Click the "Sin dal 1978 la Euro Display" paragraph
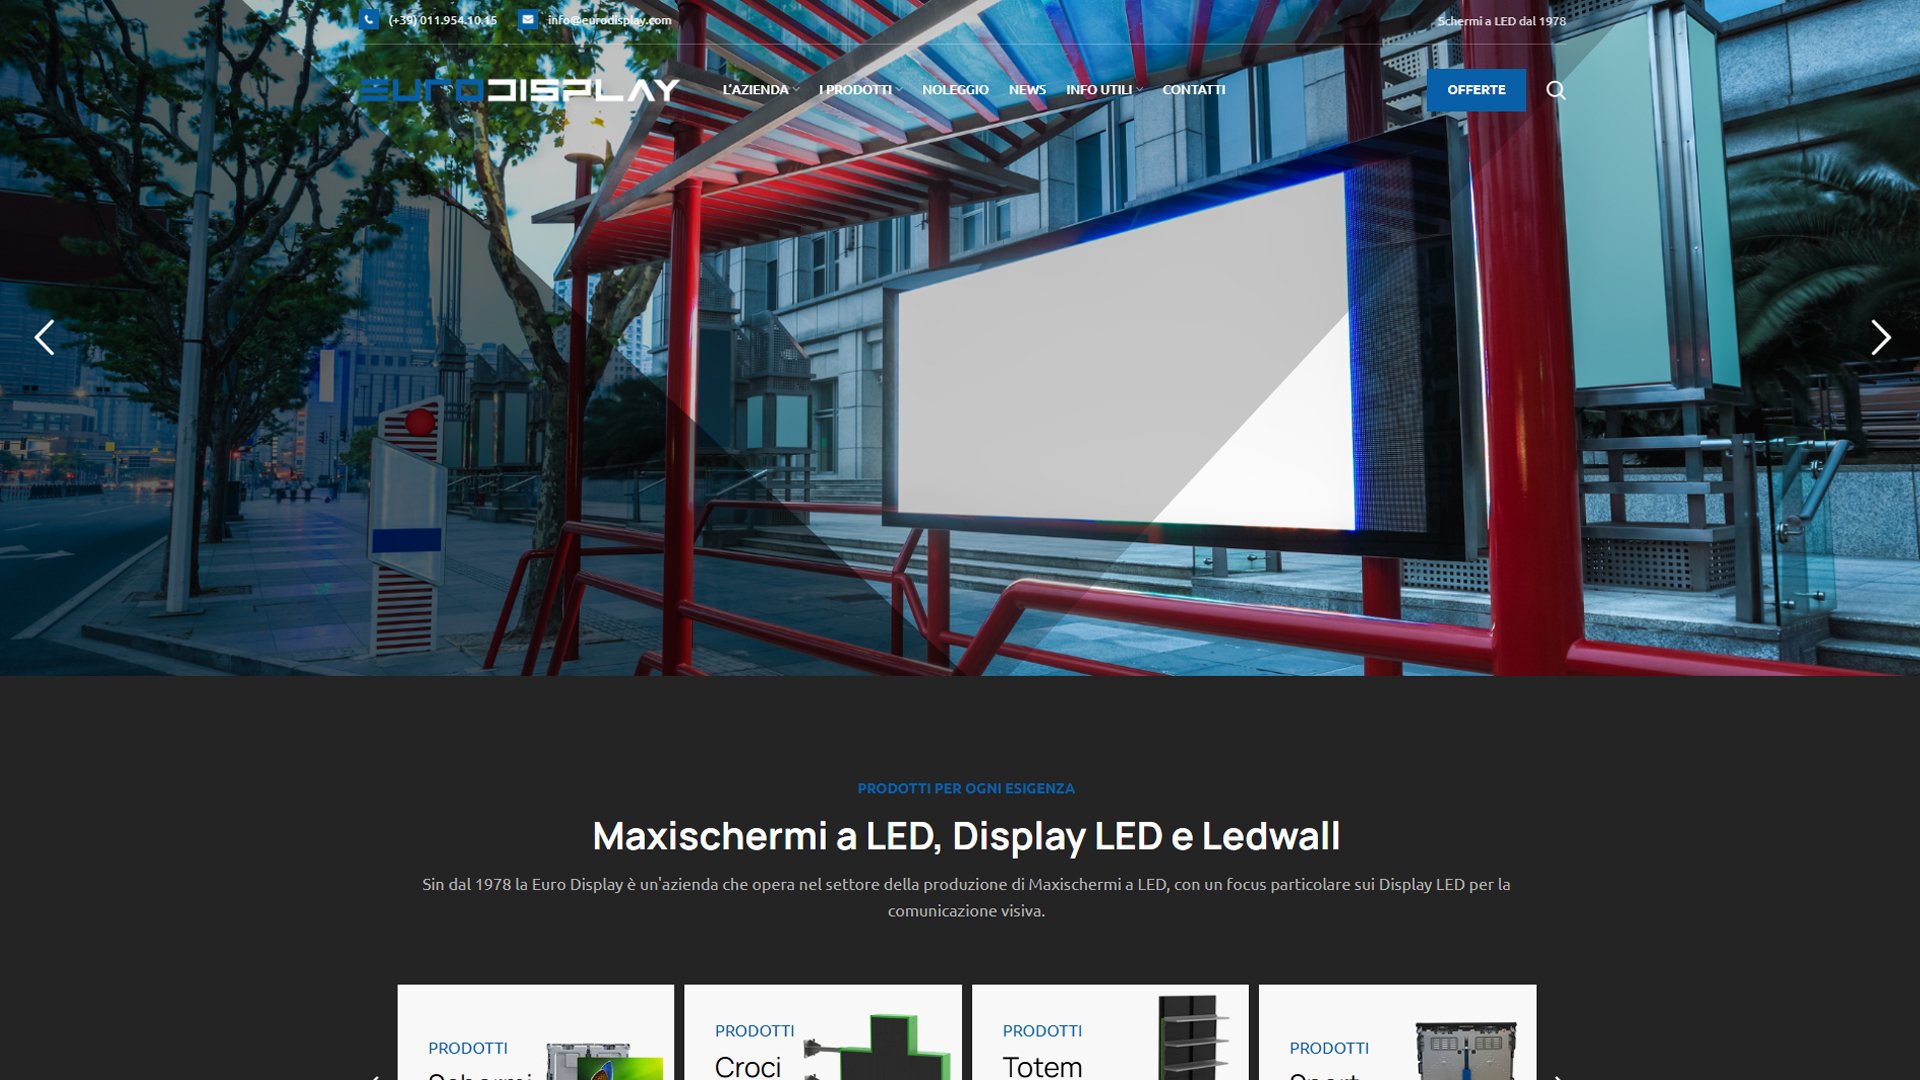 tap(966, 897)
